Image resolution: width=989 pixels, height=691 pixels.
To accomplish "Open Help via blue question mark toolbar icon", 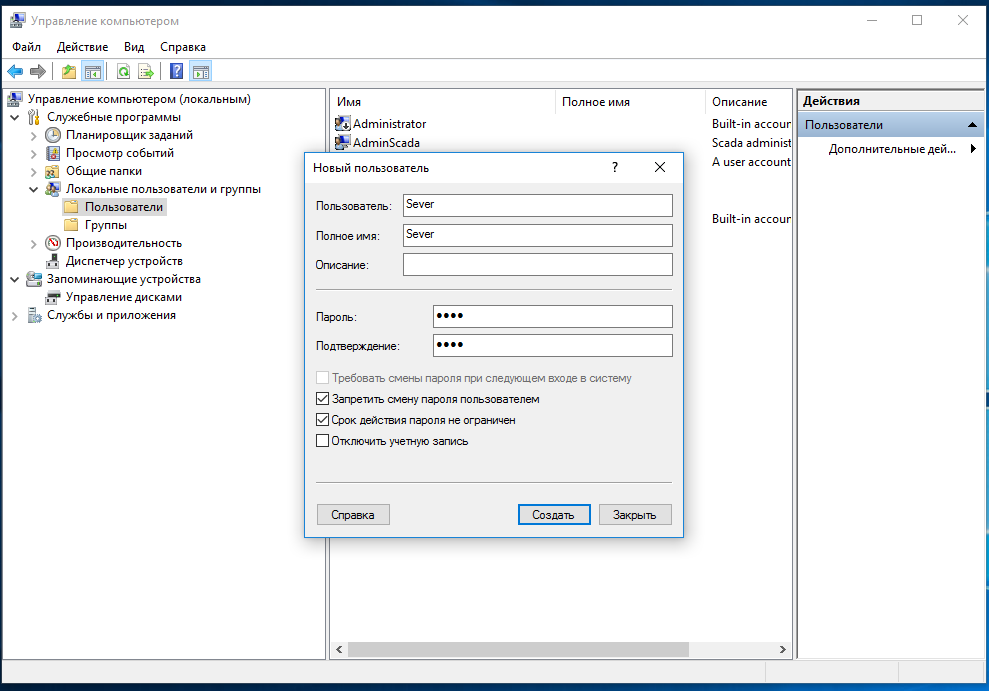I will [177, 71].
